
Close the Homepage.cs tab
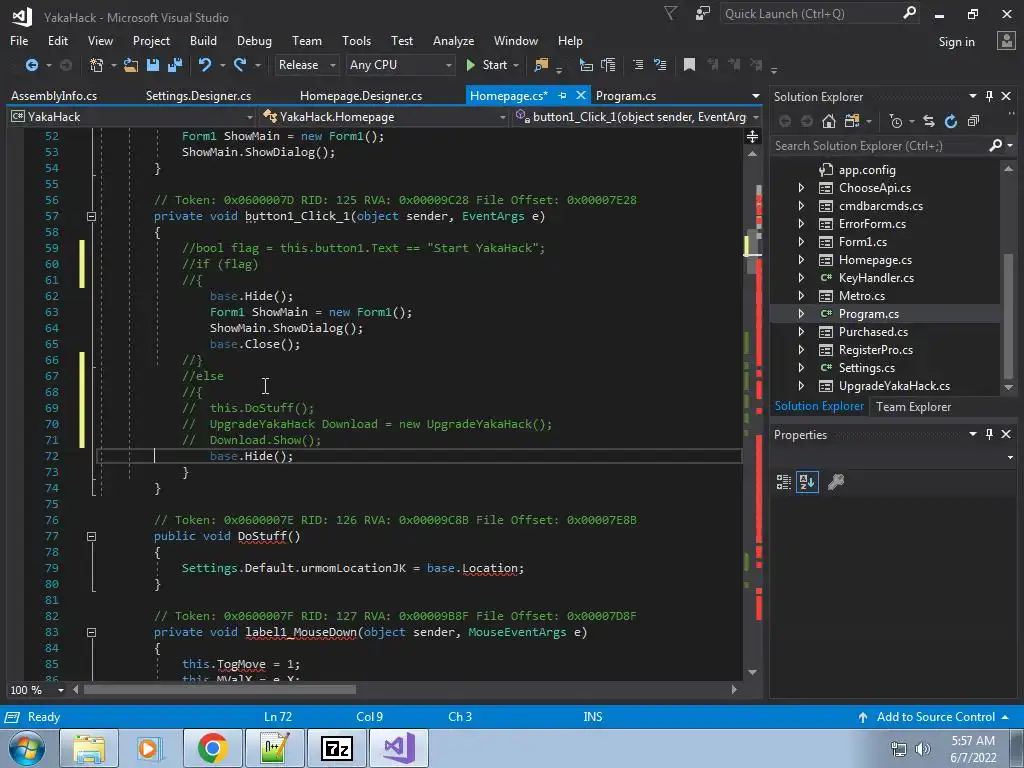coord(581,95)
